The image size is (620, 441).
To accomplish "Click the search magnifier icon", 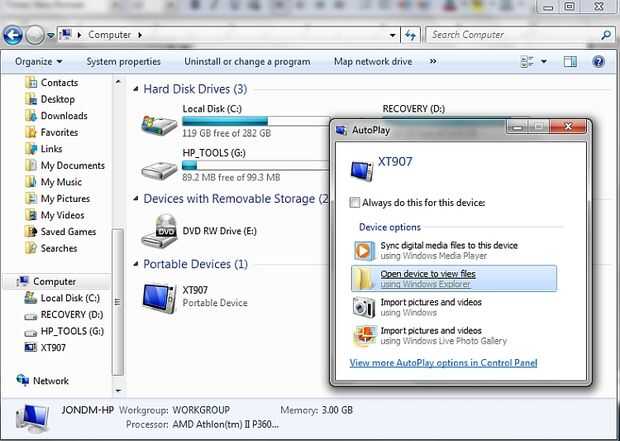I will tap(606, 35).
